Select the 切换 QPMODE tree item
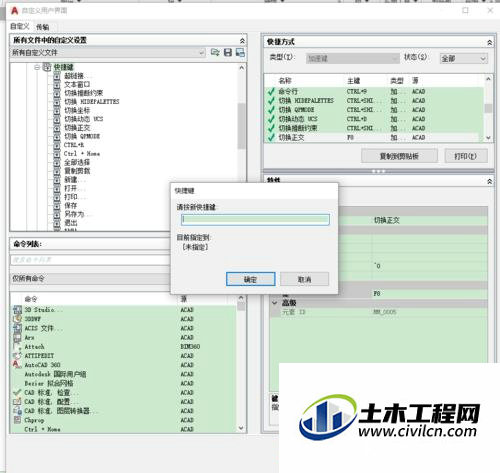This screenshot has width=500, height=473. [x=82, y=136]
